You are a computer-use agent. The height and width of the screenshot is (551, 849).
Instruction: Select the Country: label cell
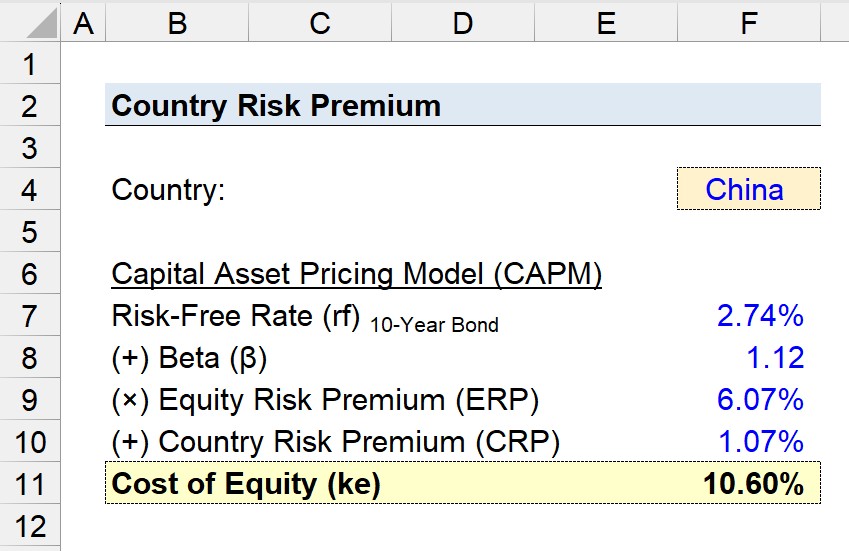point(177,189)
